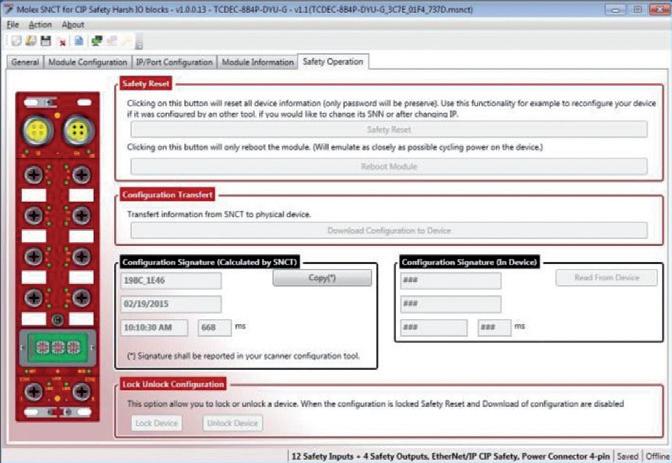Image resolution: width=672 pixels, height=463 pixels.
Task: Click the In Device ### milliseconds field
Action: 495,328
